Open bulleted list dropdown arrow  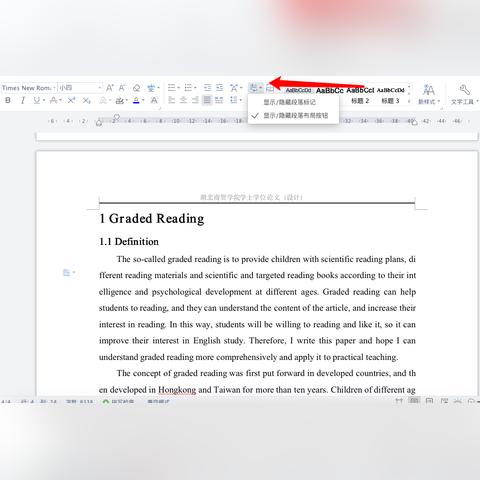[x=179, y=88]
